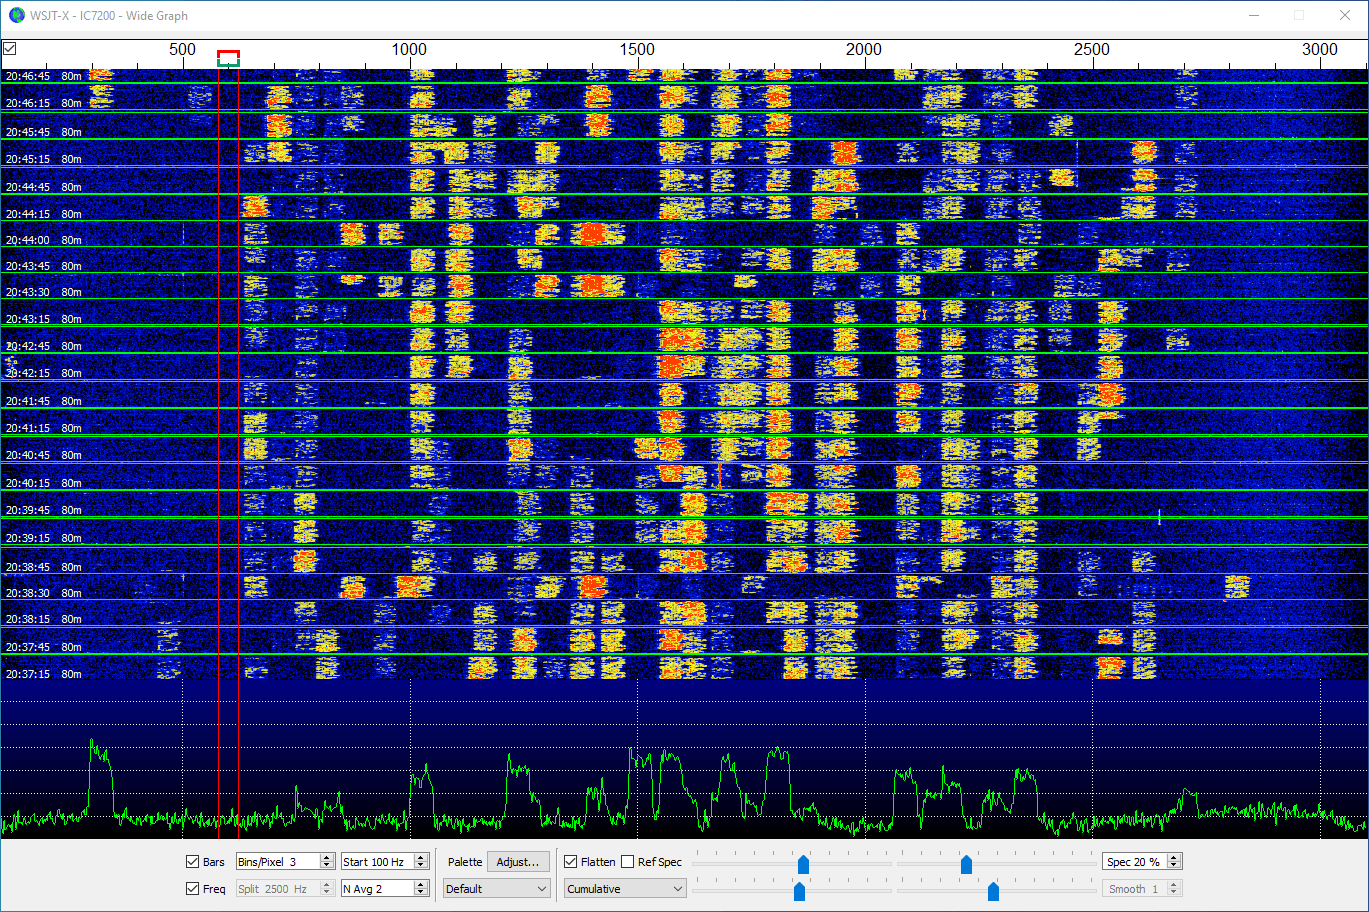The height and width of the screenshot is (912, 1369).
Task: Click the WSJT-X globe icon in title bar
Action: click(16, 15)
